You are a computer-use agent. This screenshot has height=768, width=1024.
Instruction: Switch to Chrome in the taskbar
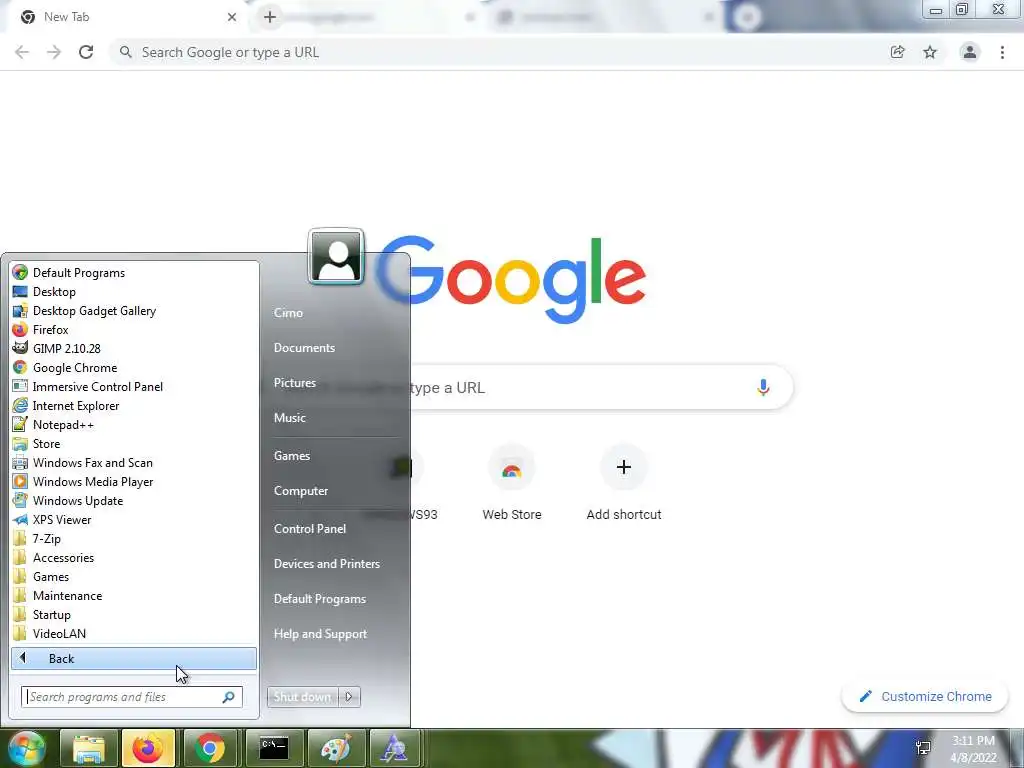click(210, 748)
